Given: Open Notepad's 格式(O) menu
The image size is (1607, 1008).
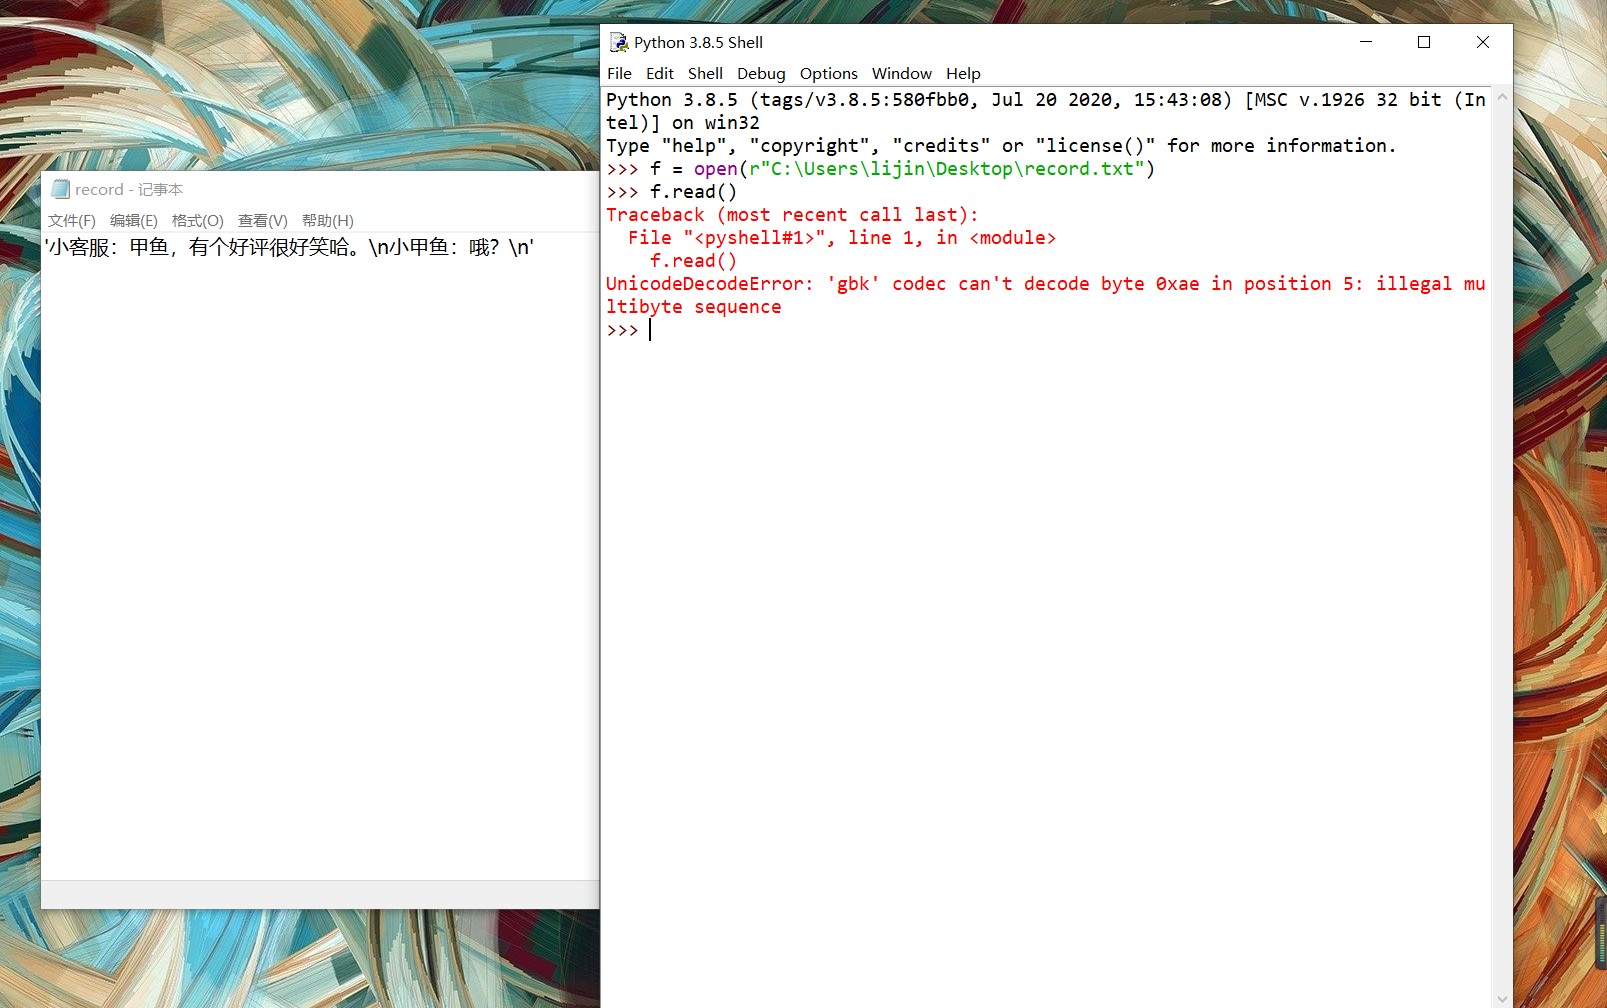Looking at the screenshot, I should click(x=197, y=220).
